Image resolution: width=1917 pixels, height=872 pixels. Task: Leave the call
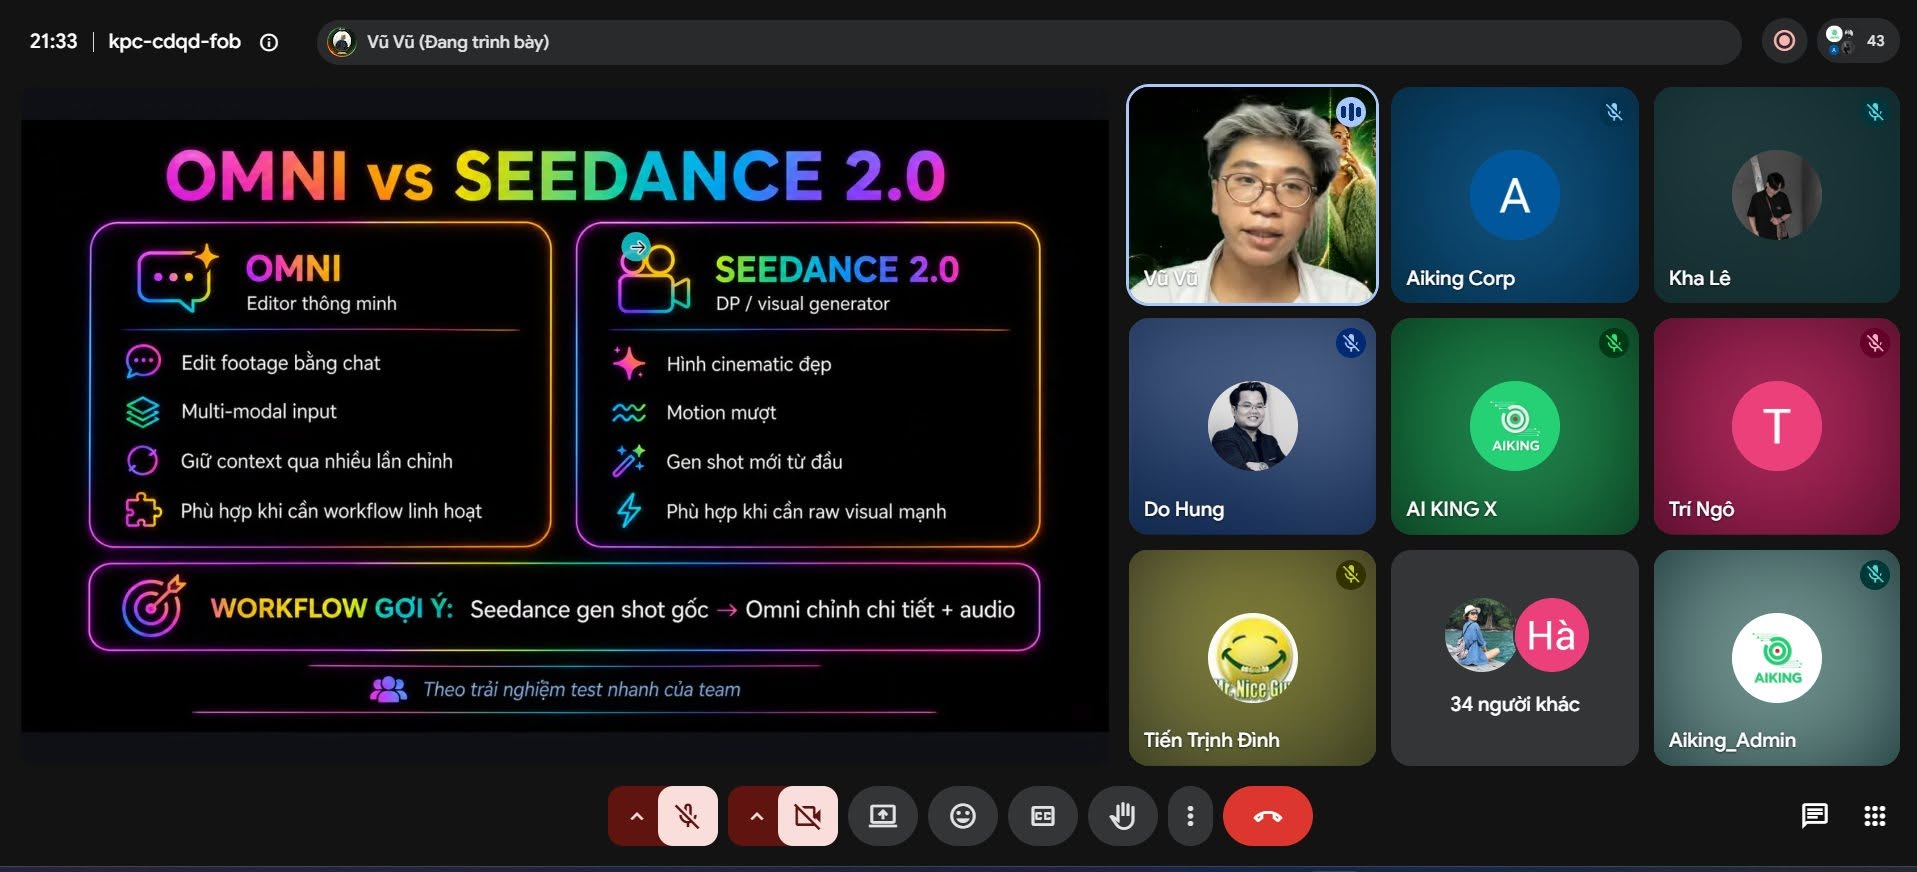click(1268, 816)
